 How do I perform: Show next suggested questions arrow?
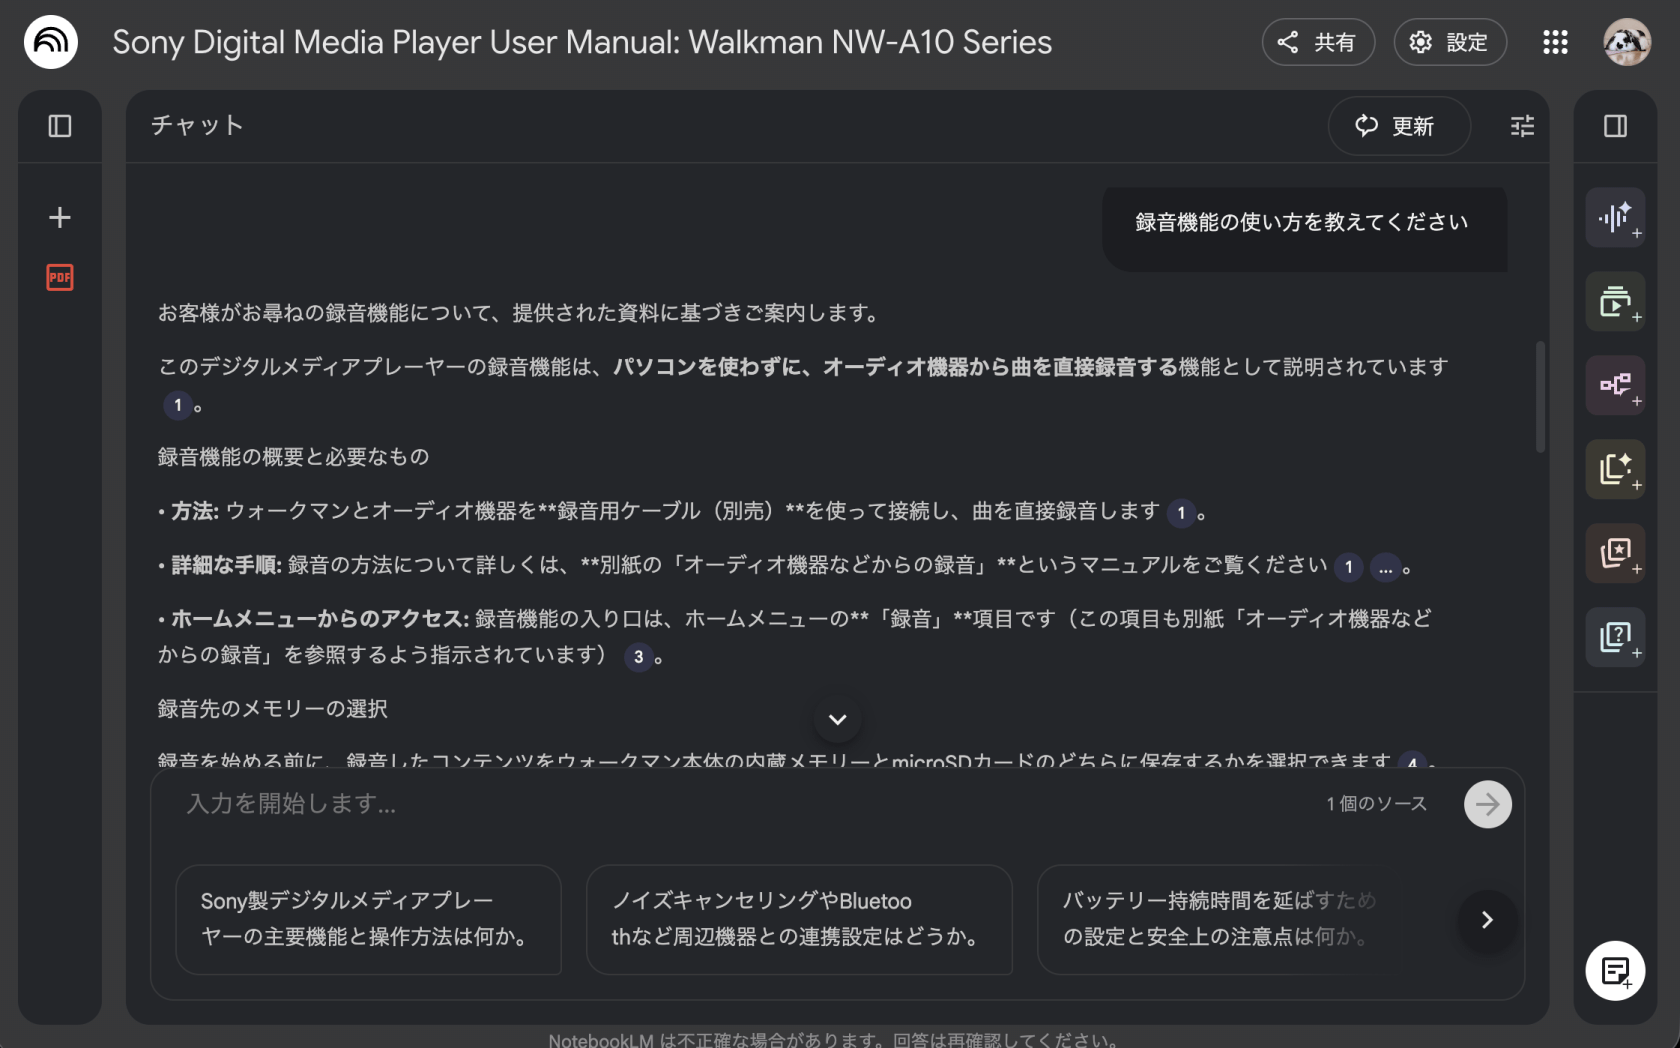pyautogui.click(x=1486, y=920)
